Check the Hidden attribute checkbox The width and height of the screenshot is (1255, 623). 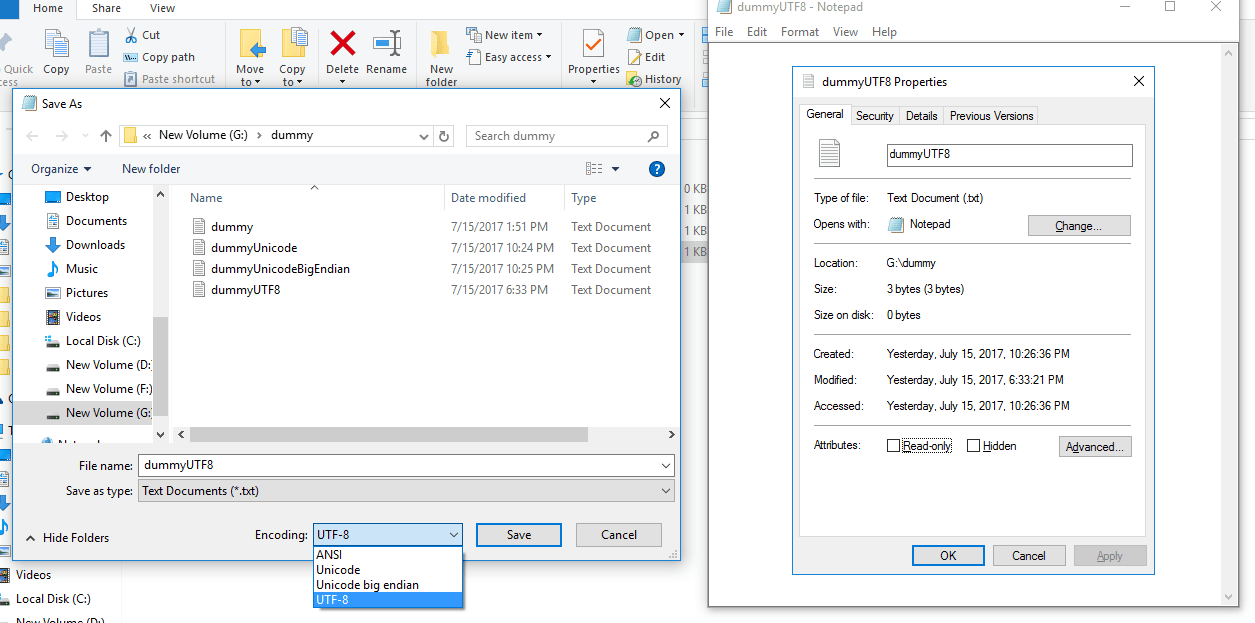[973, 446]
